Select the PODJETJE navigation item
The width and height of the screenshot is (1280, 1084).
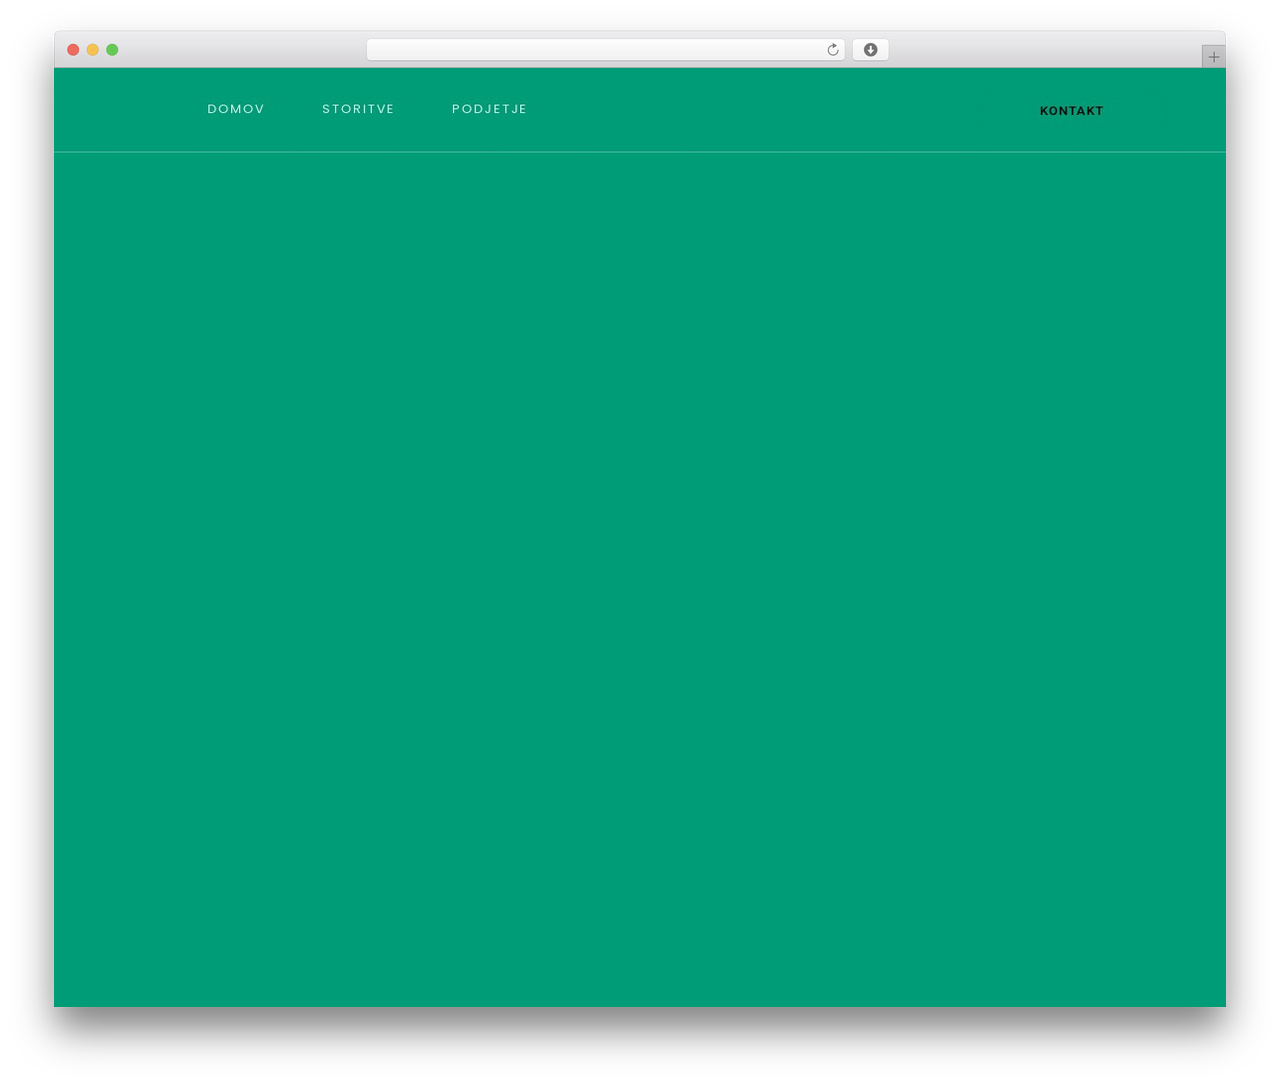point(489,109)
